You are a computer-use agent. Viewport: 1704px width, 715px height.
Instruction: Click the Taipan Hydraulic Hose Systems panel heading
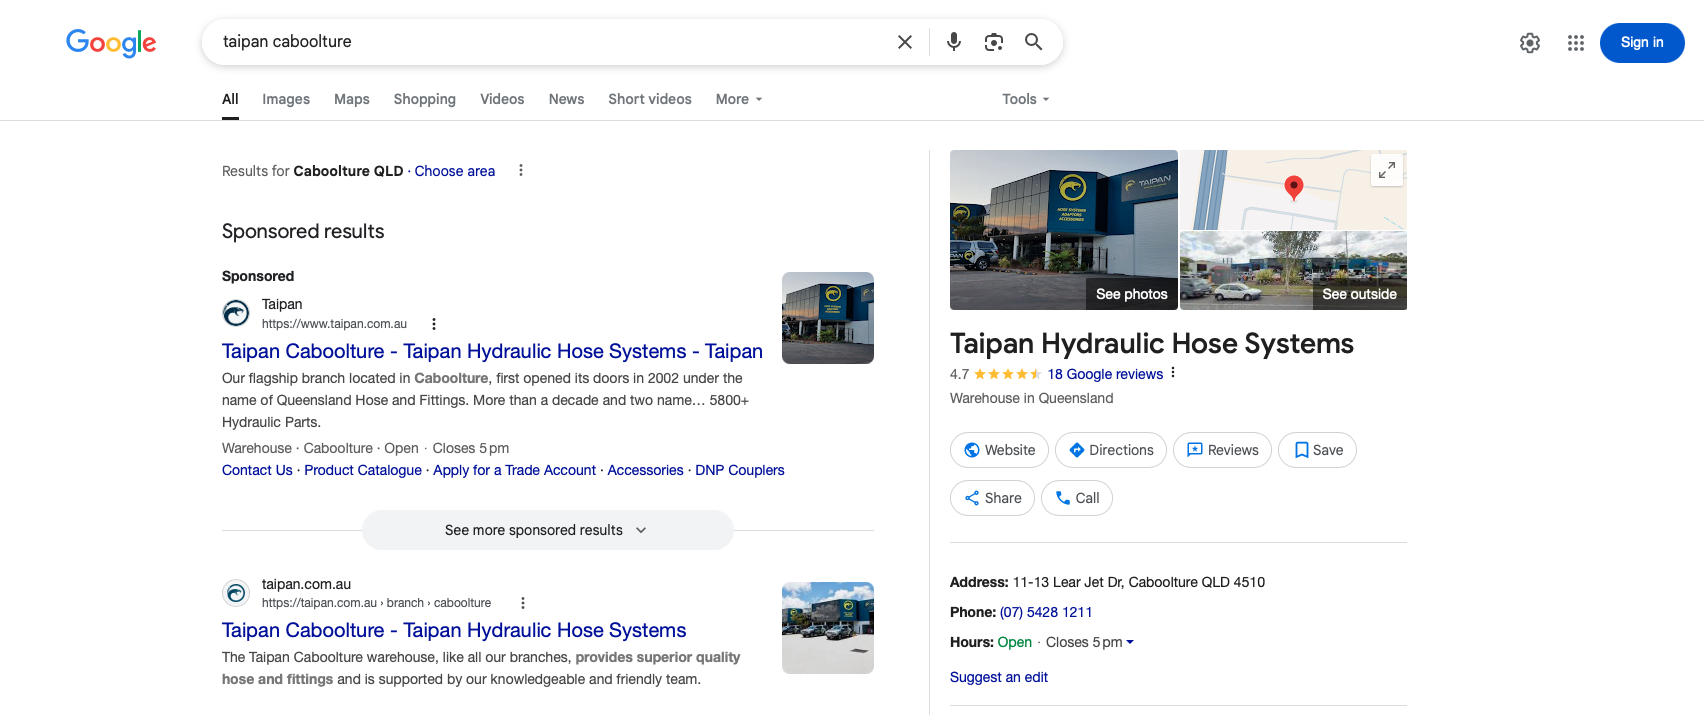pyautogui.click(x=1152, y=343)
